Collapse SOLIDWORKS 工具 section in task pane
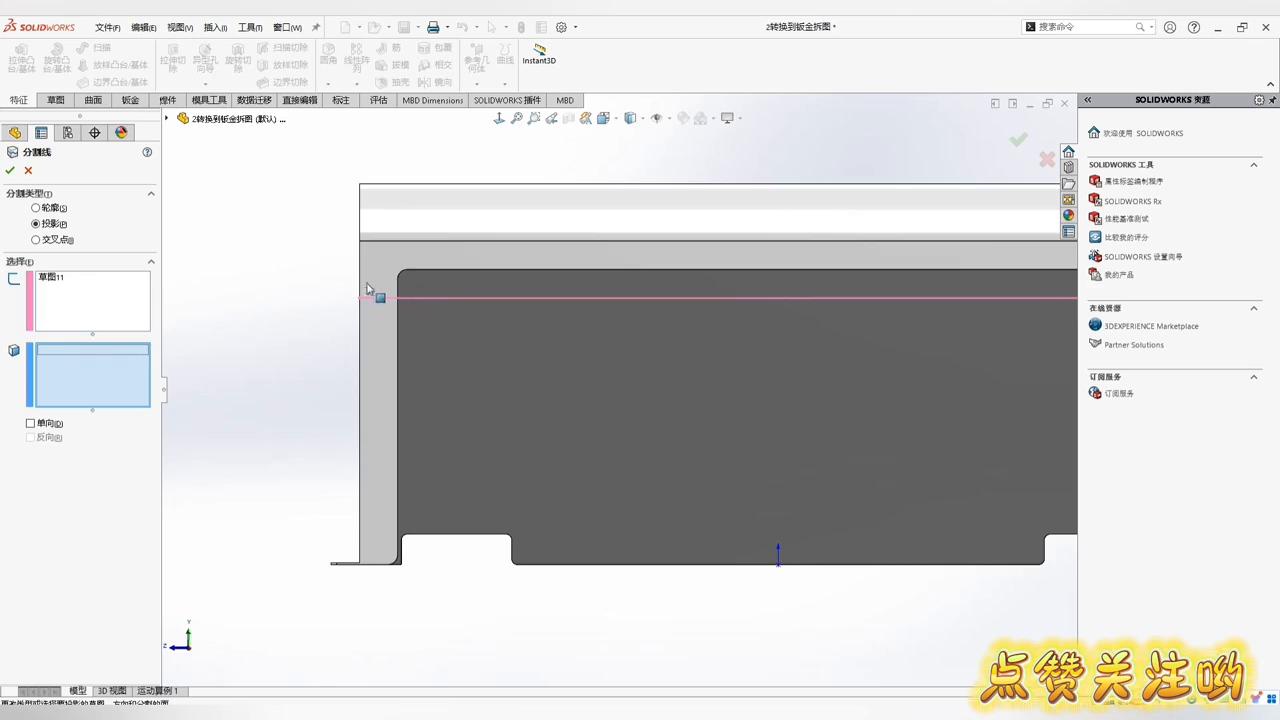 [x=1254, y=164]
